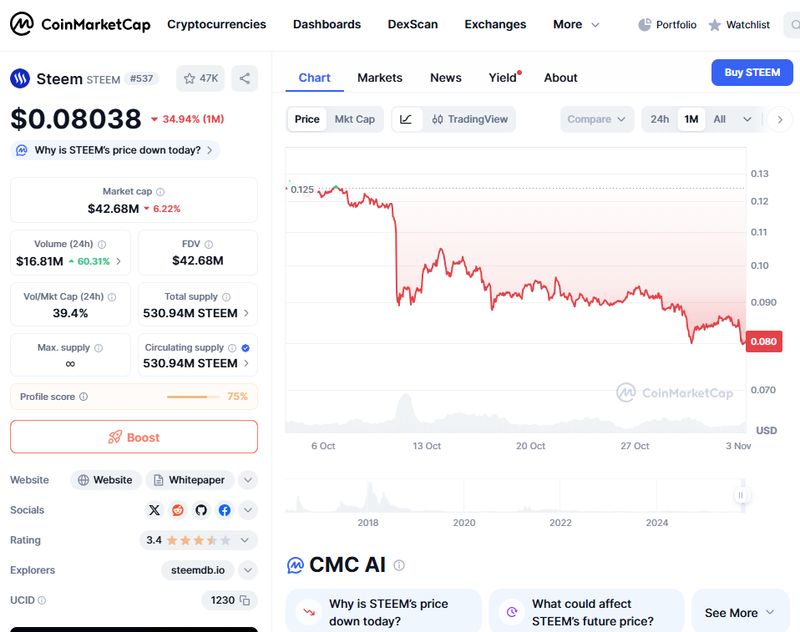Open the Compare dropdown
This screenshot has width=800, height=632.
[597, 119]
